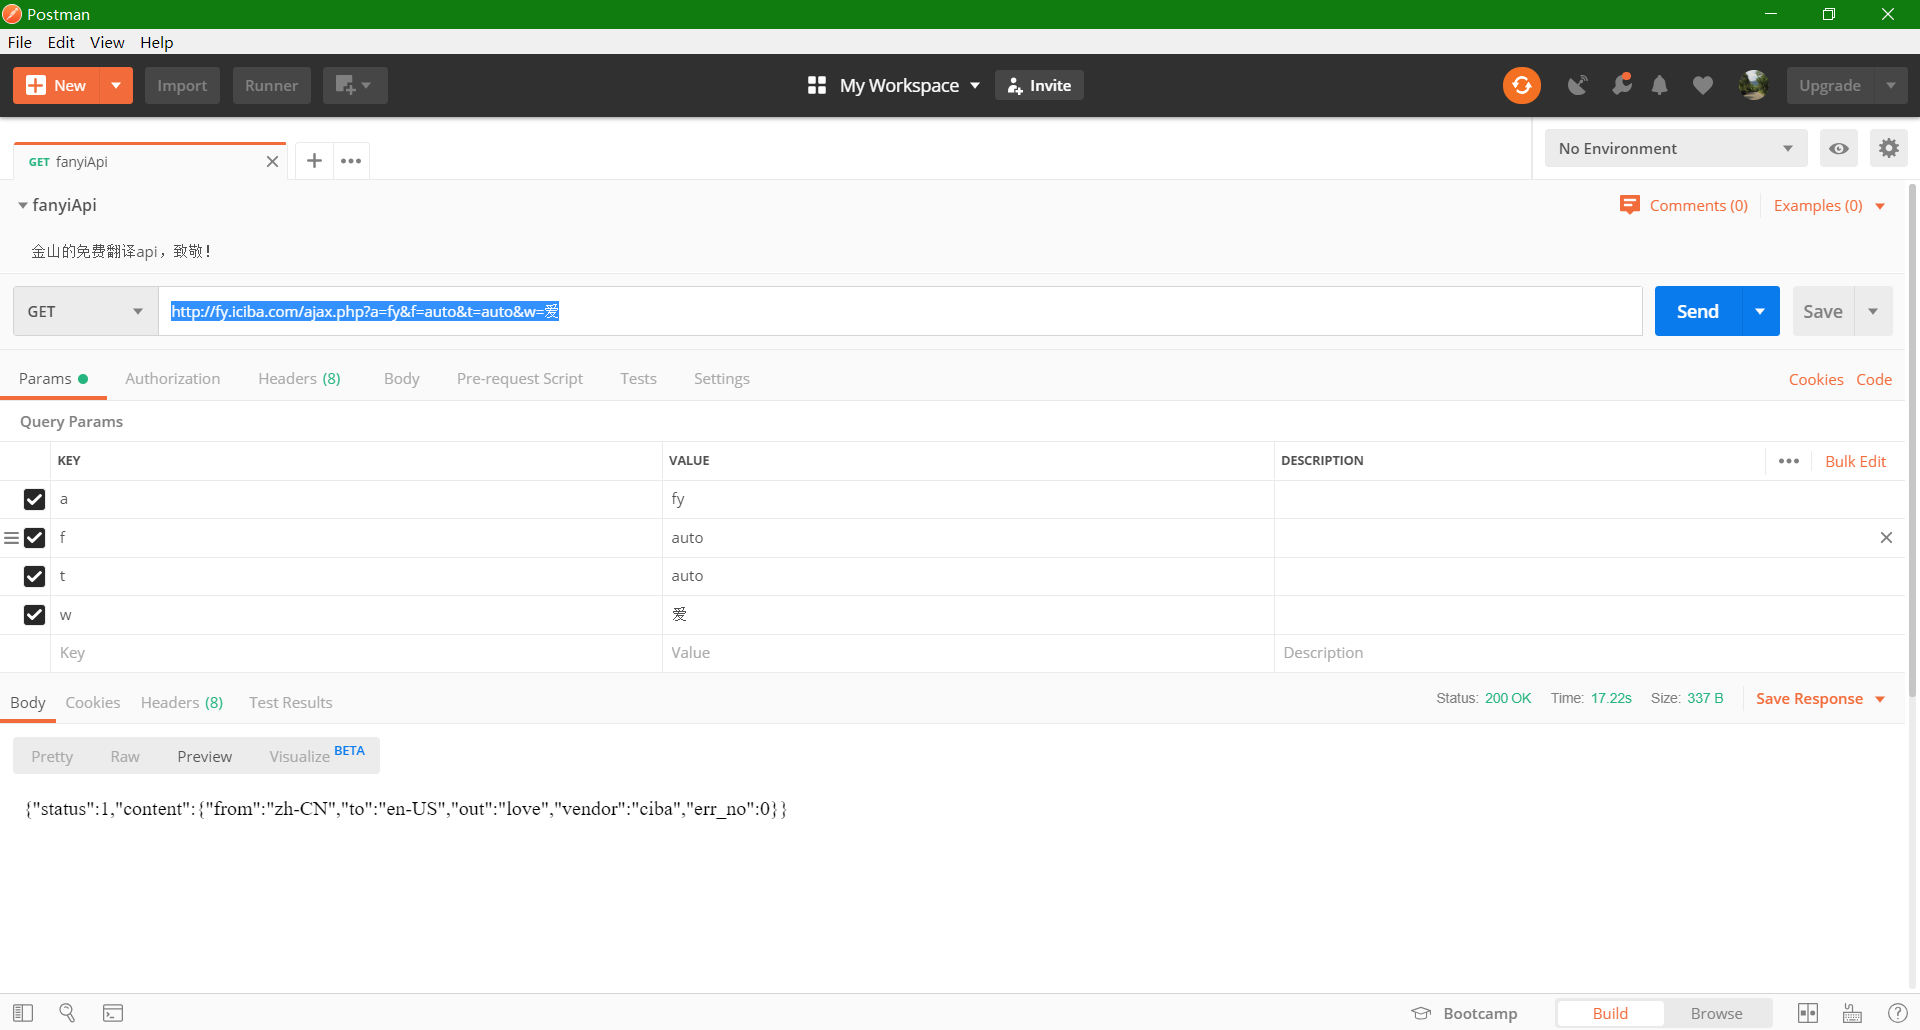Open the Postman Console icon
The height and width of the screenshot is (1030, 1920).
pos(113,1013)
